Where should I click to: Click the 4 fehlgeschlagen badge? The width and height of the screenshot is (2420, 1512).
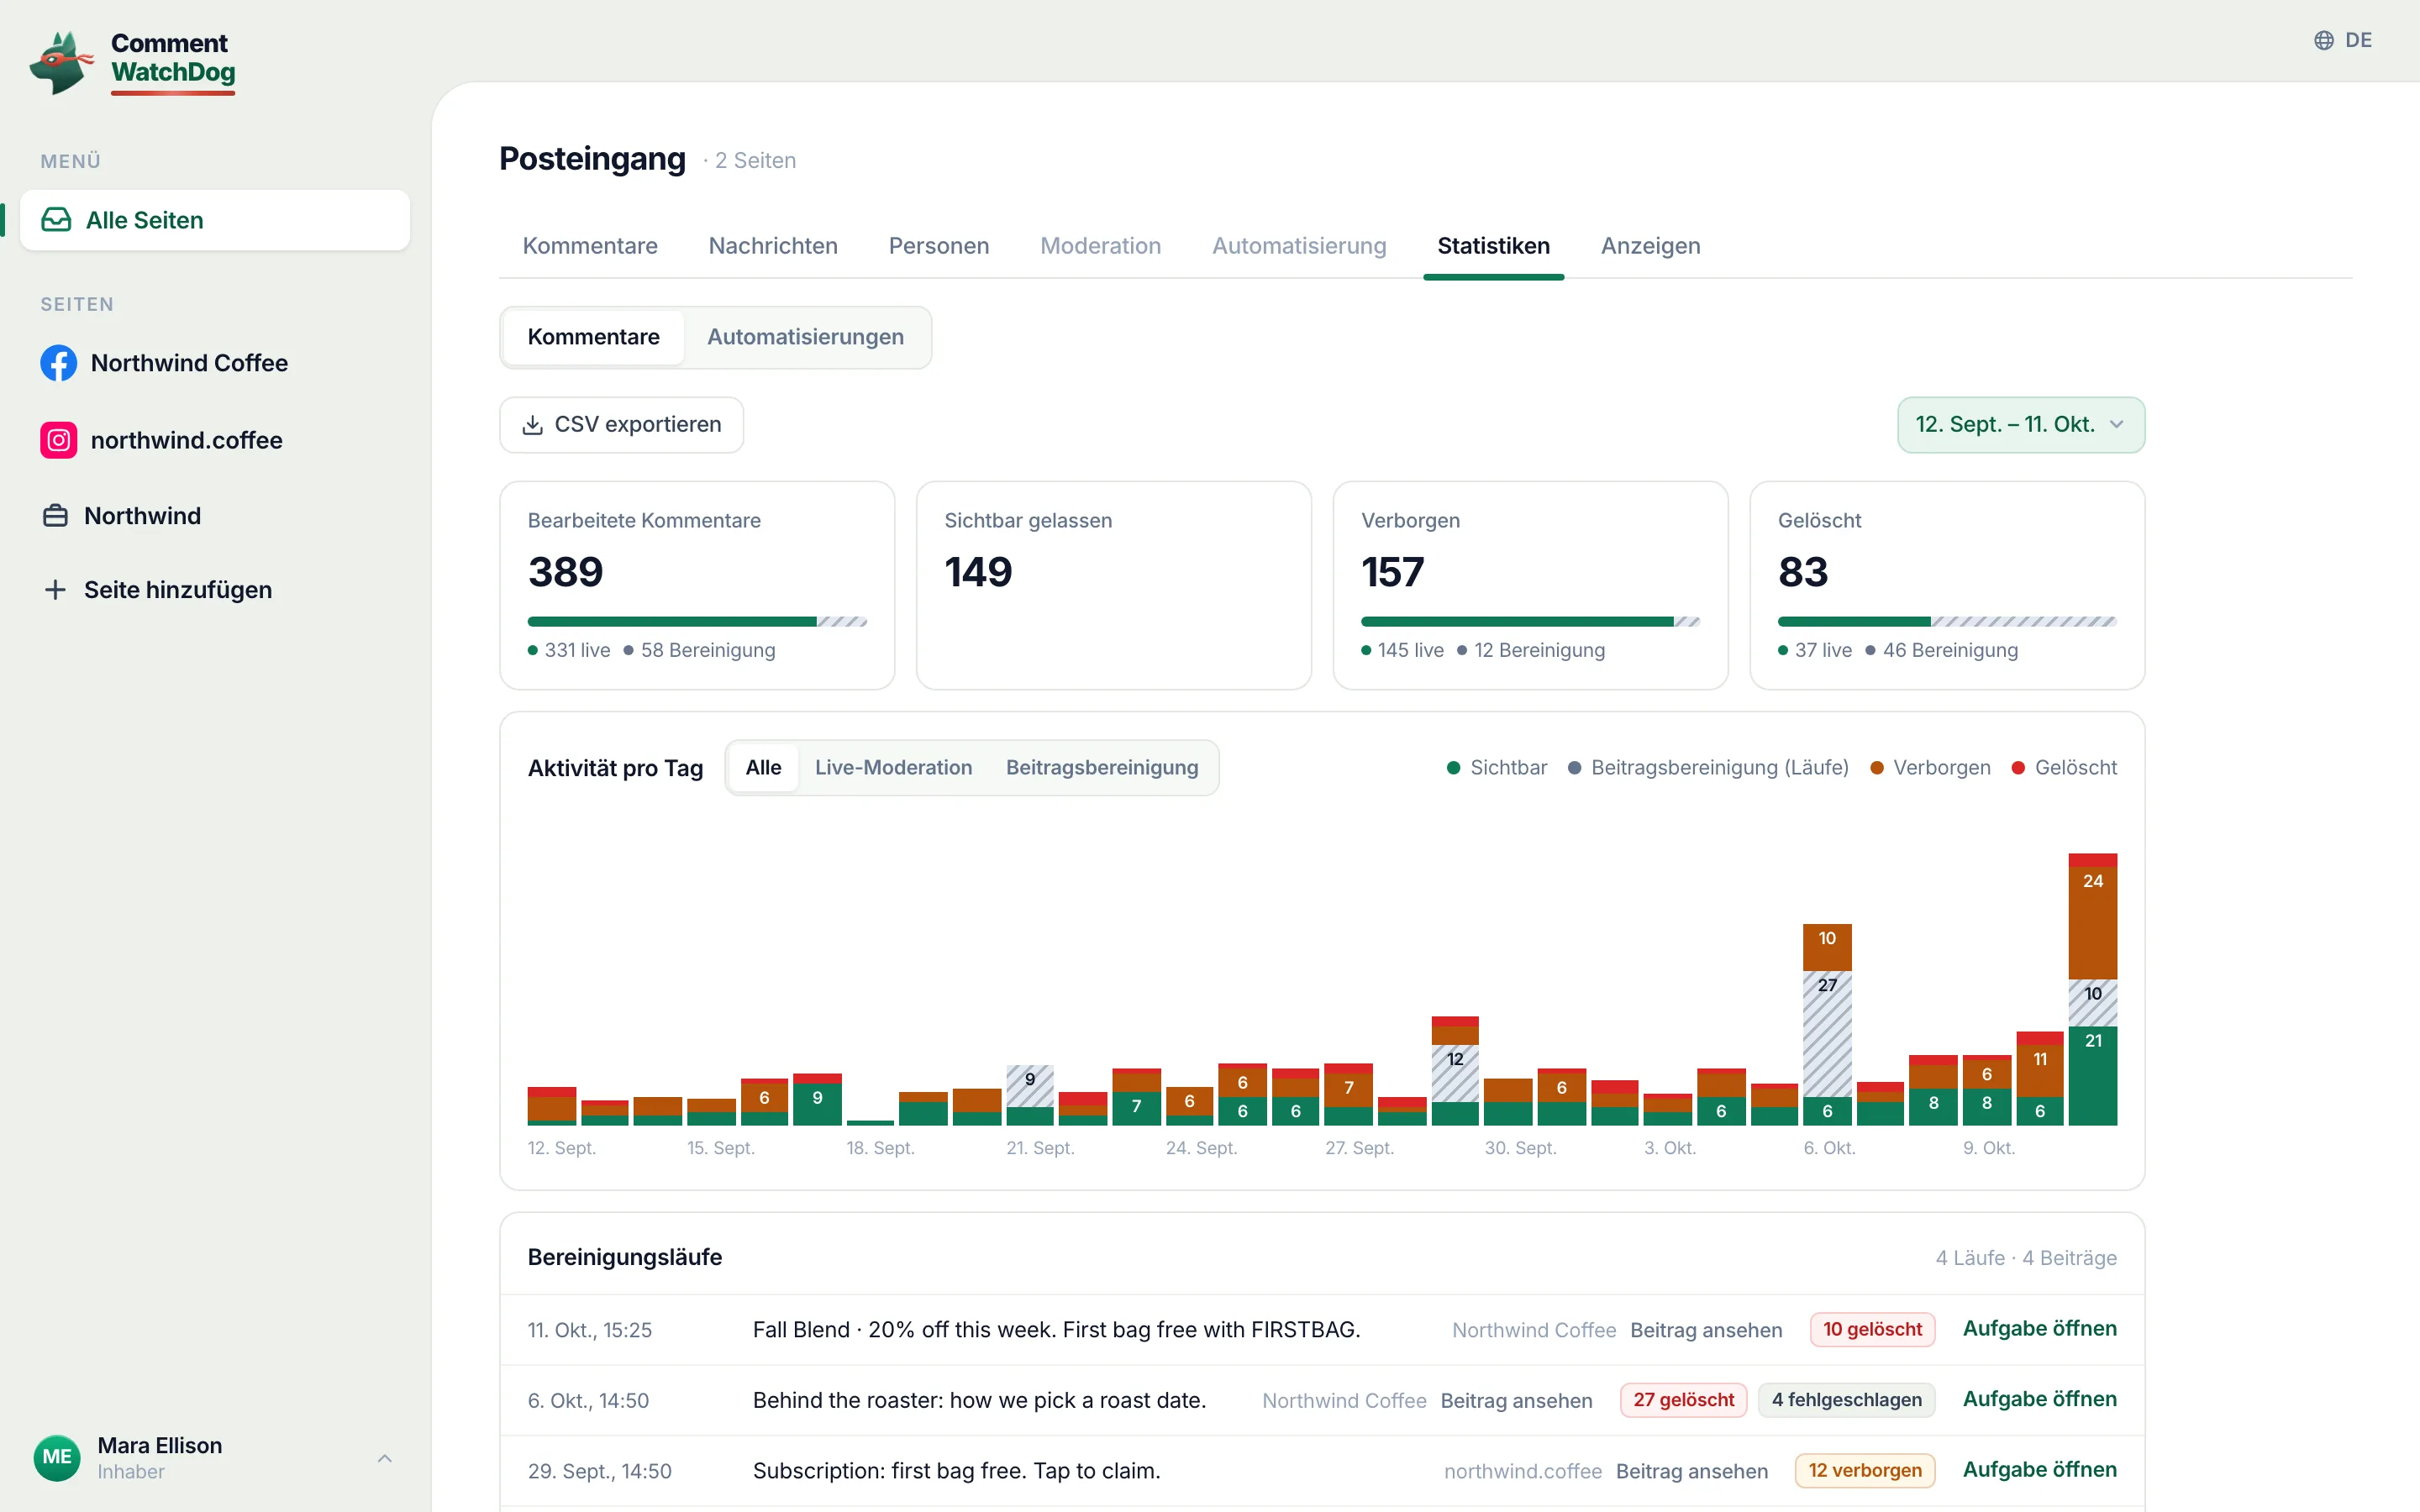tap(1846, 1400)
